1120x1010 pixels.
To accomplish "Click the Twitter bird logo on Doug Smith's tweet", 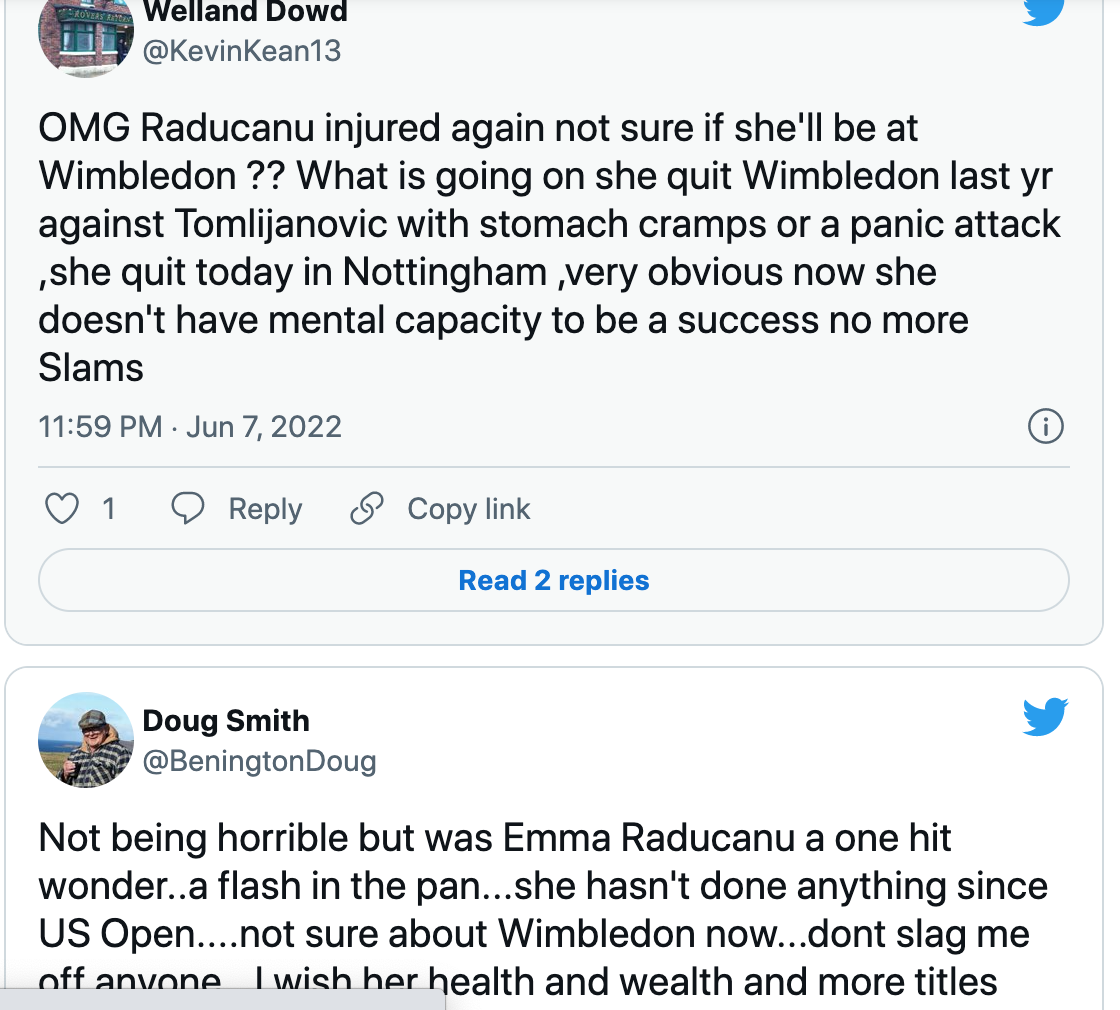I will point(1045,717).
